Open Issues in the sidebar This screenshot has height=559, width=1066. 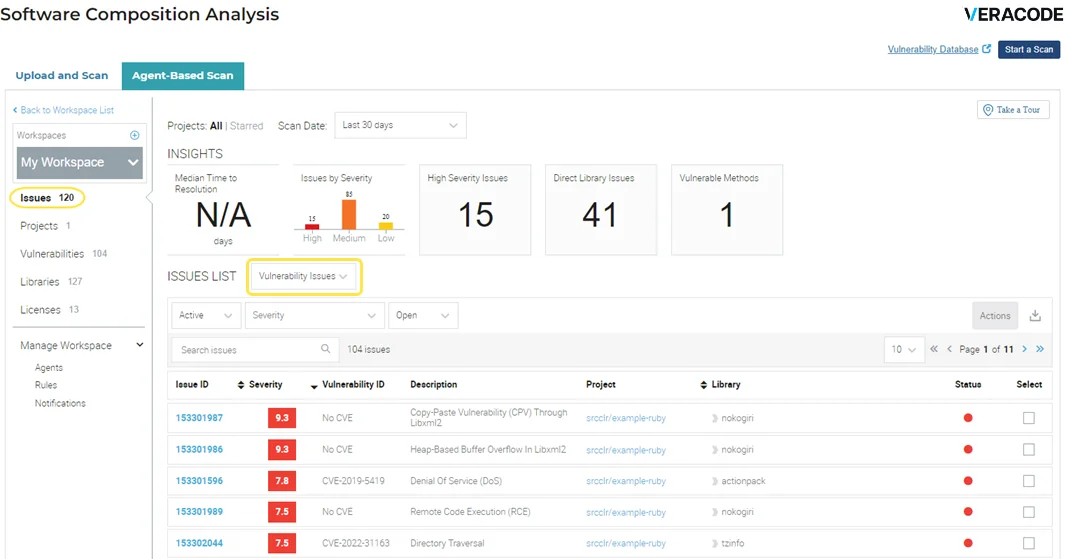(x=47, y=198)
